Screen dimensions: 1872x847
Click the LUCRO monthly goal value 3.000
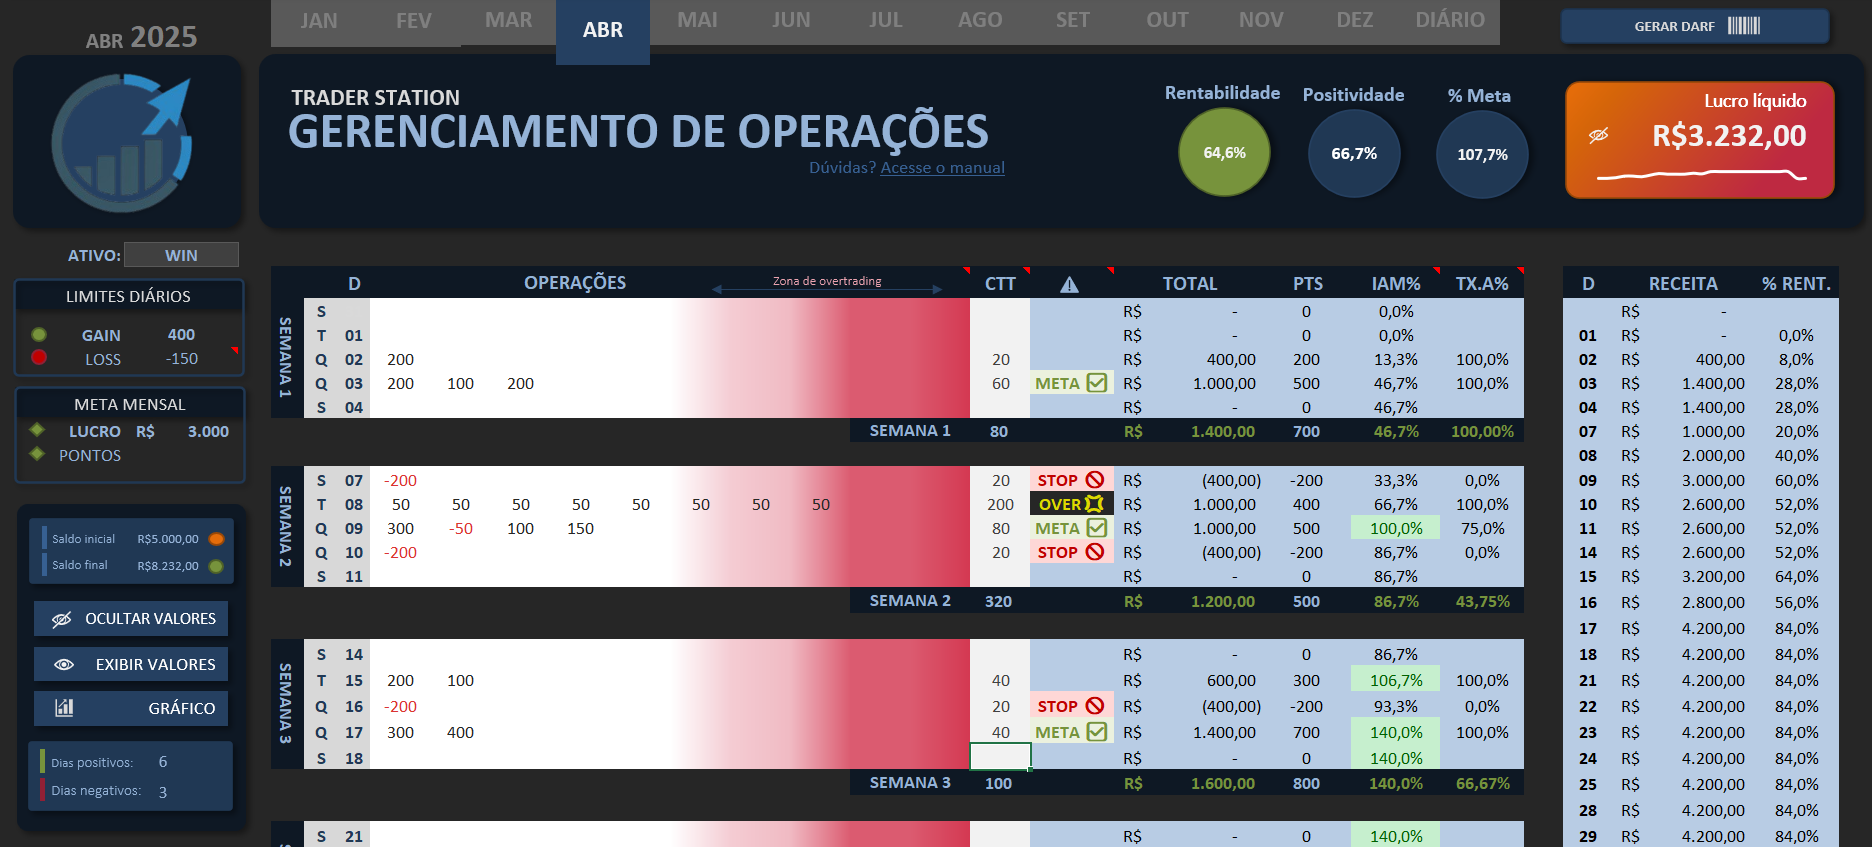click(208, 431)
